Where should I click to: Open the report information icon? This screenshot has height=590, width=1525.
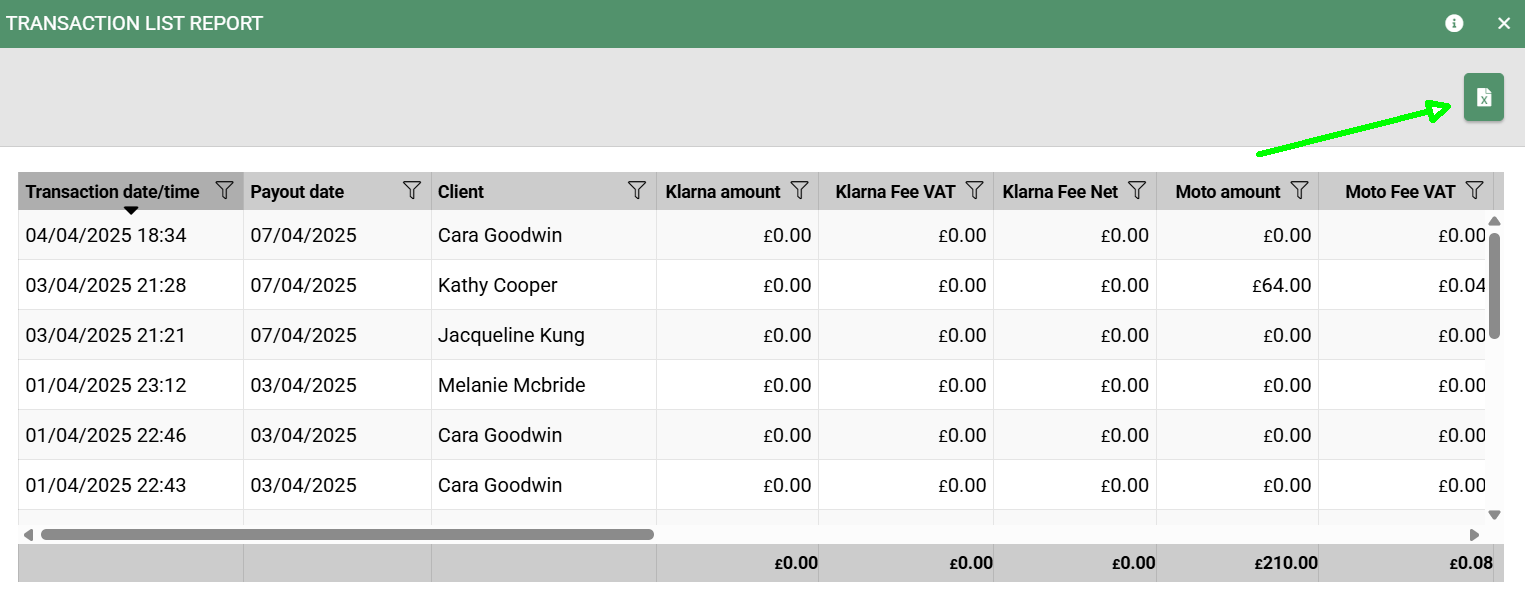point(1454,23)
